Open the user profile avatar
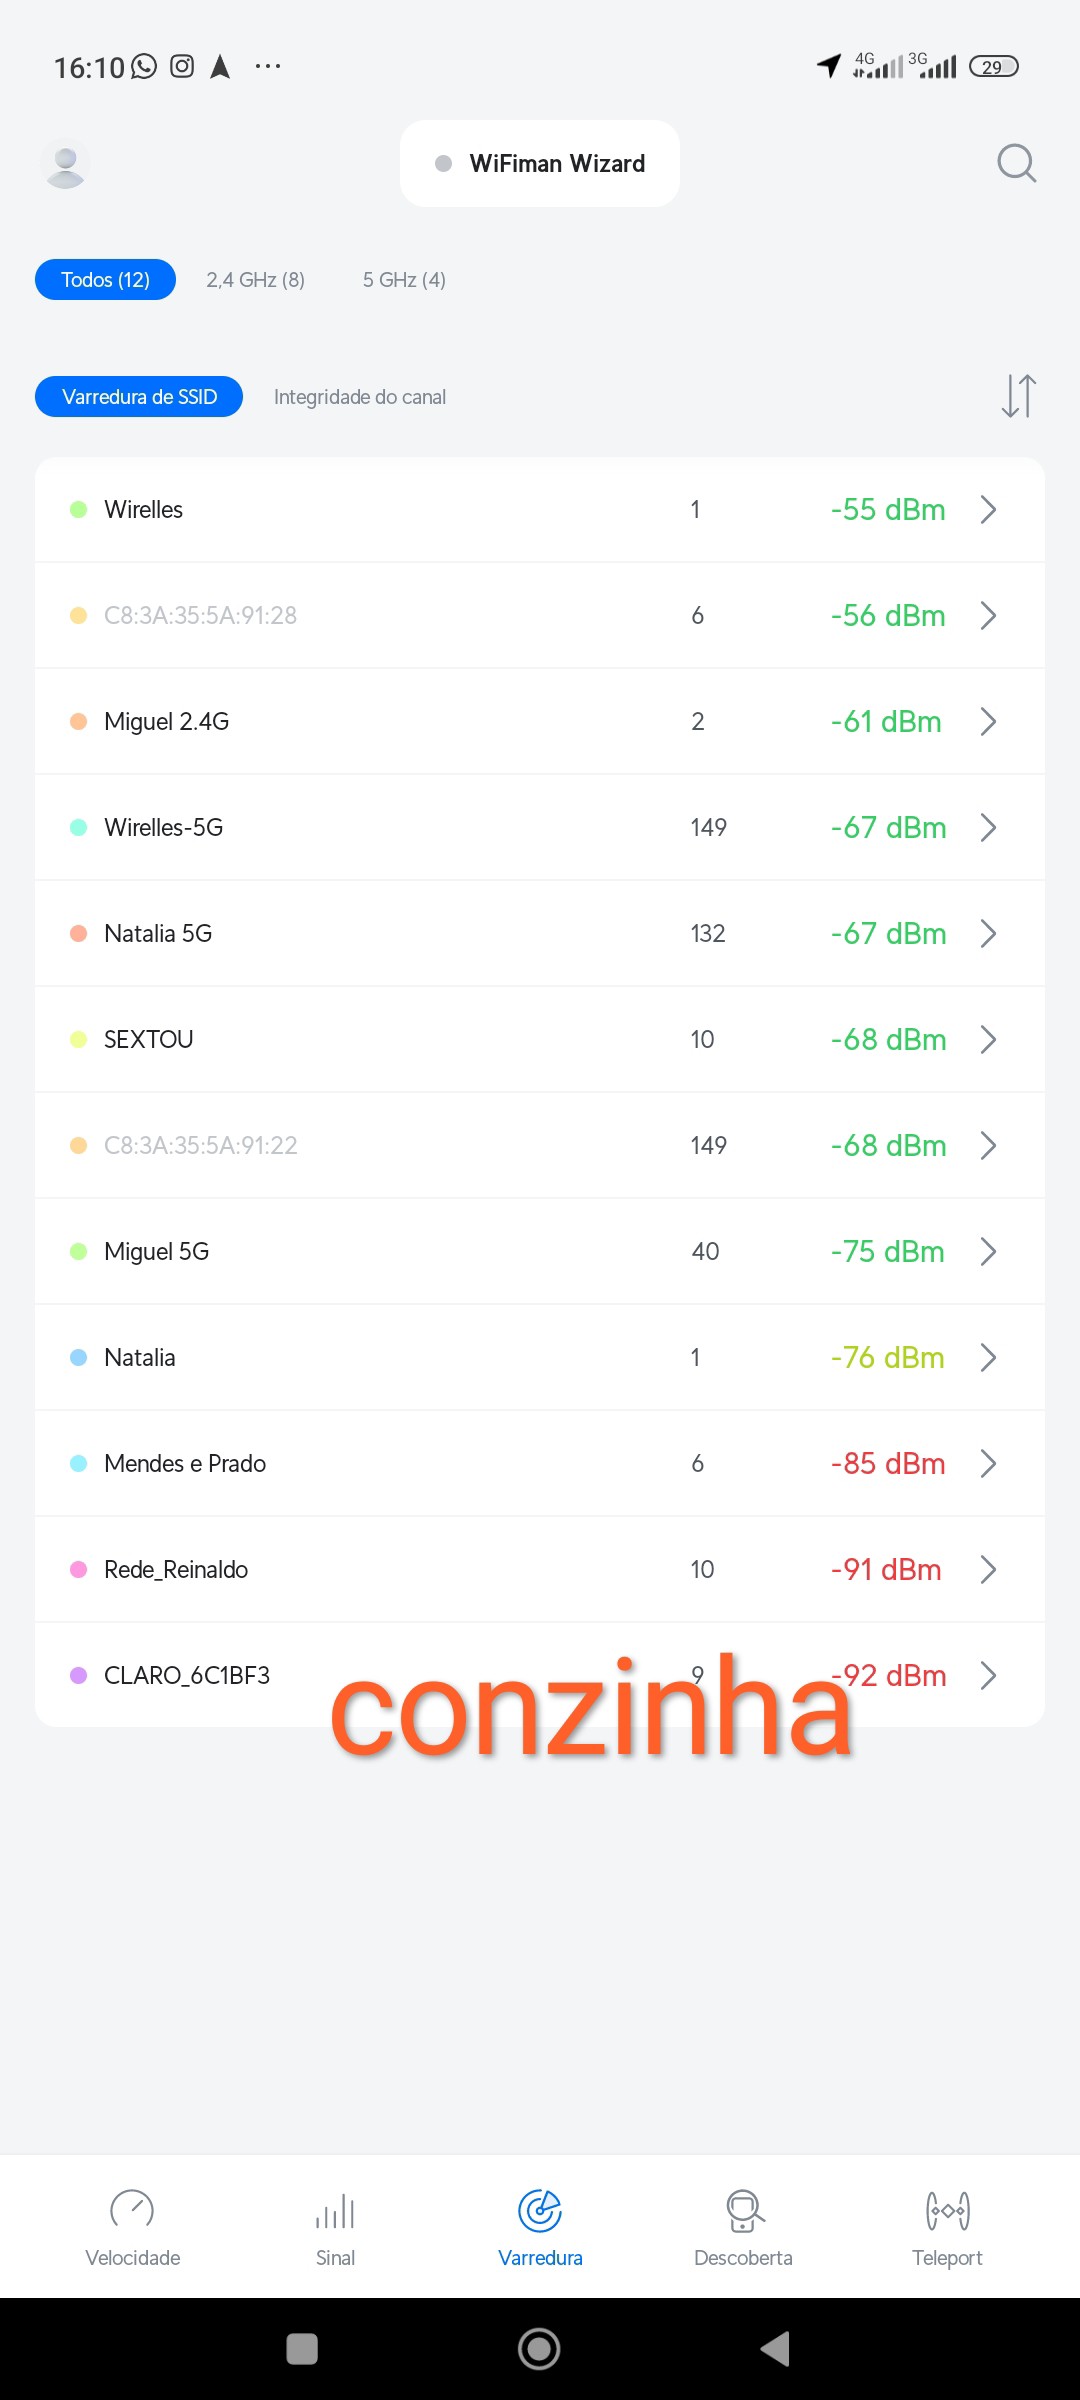This screenshot has width=1080, height=2400. pyautogui.click(x=66, y=164)
